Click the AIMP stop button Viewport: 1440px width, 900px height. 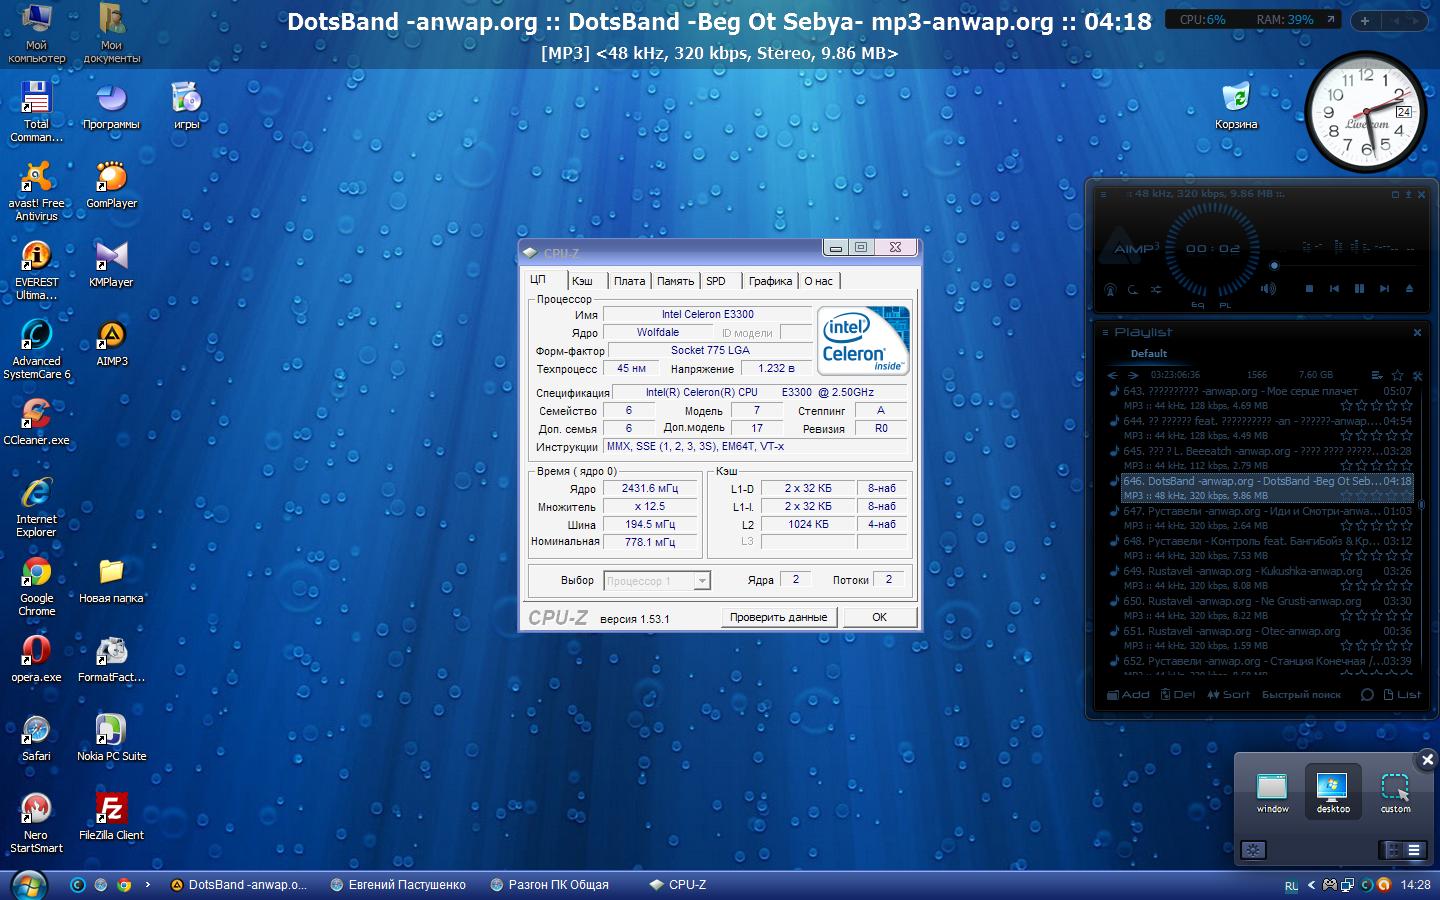1309,288
